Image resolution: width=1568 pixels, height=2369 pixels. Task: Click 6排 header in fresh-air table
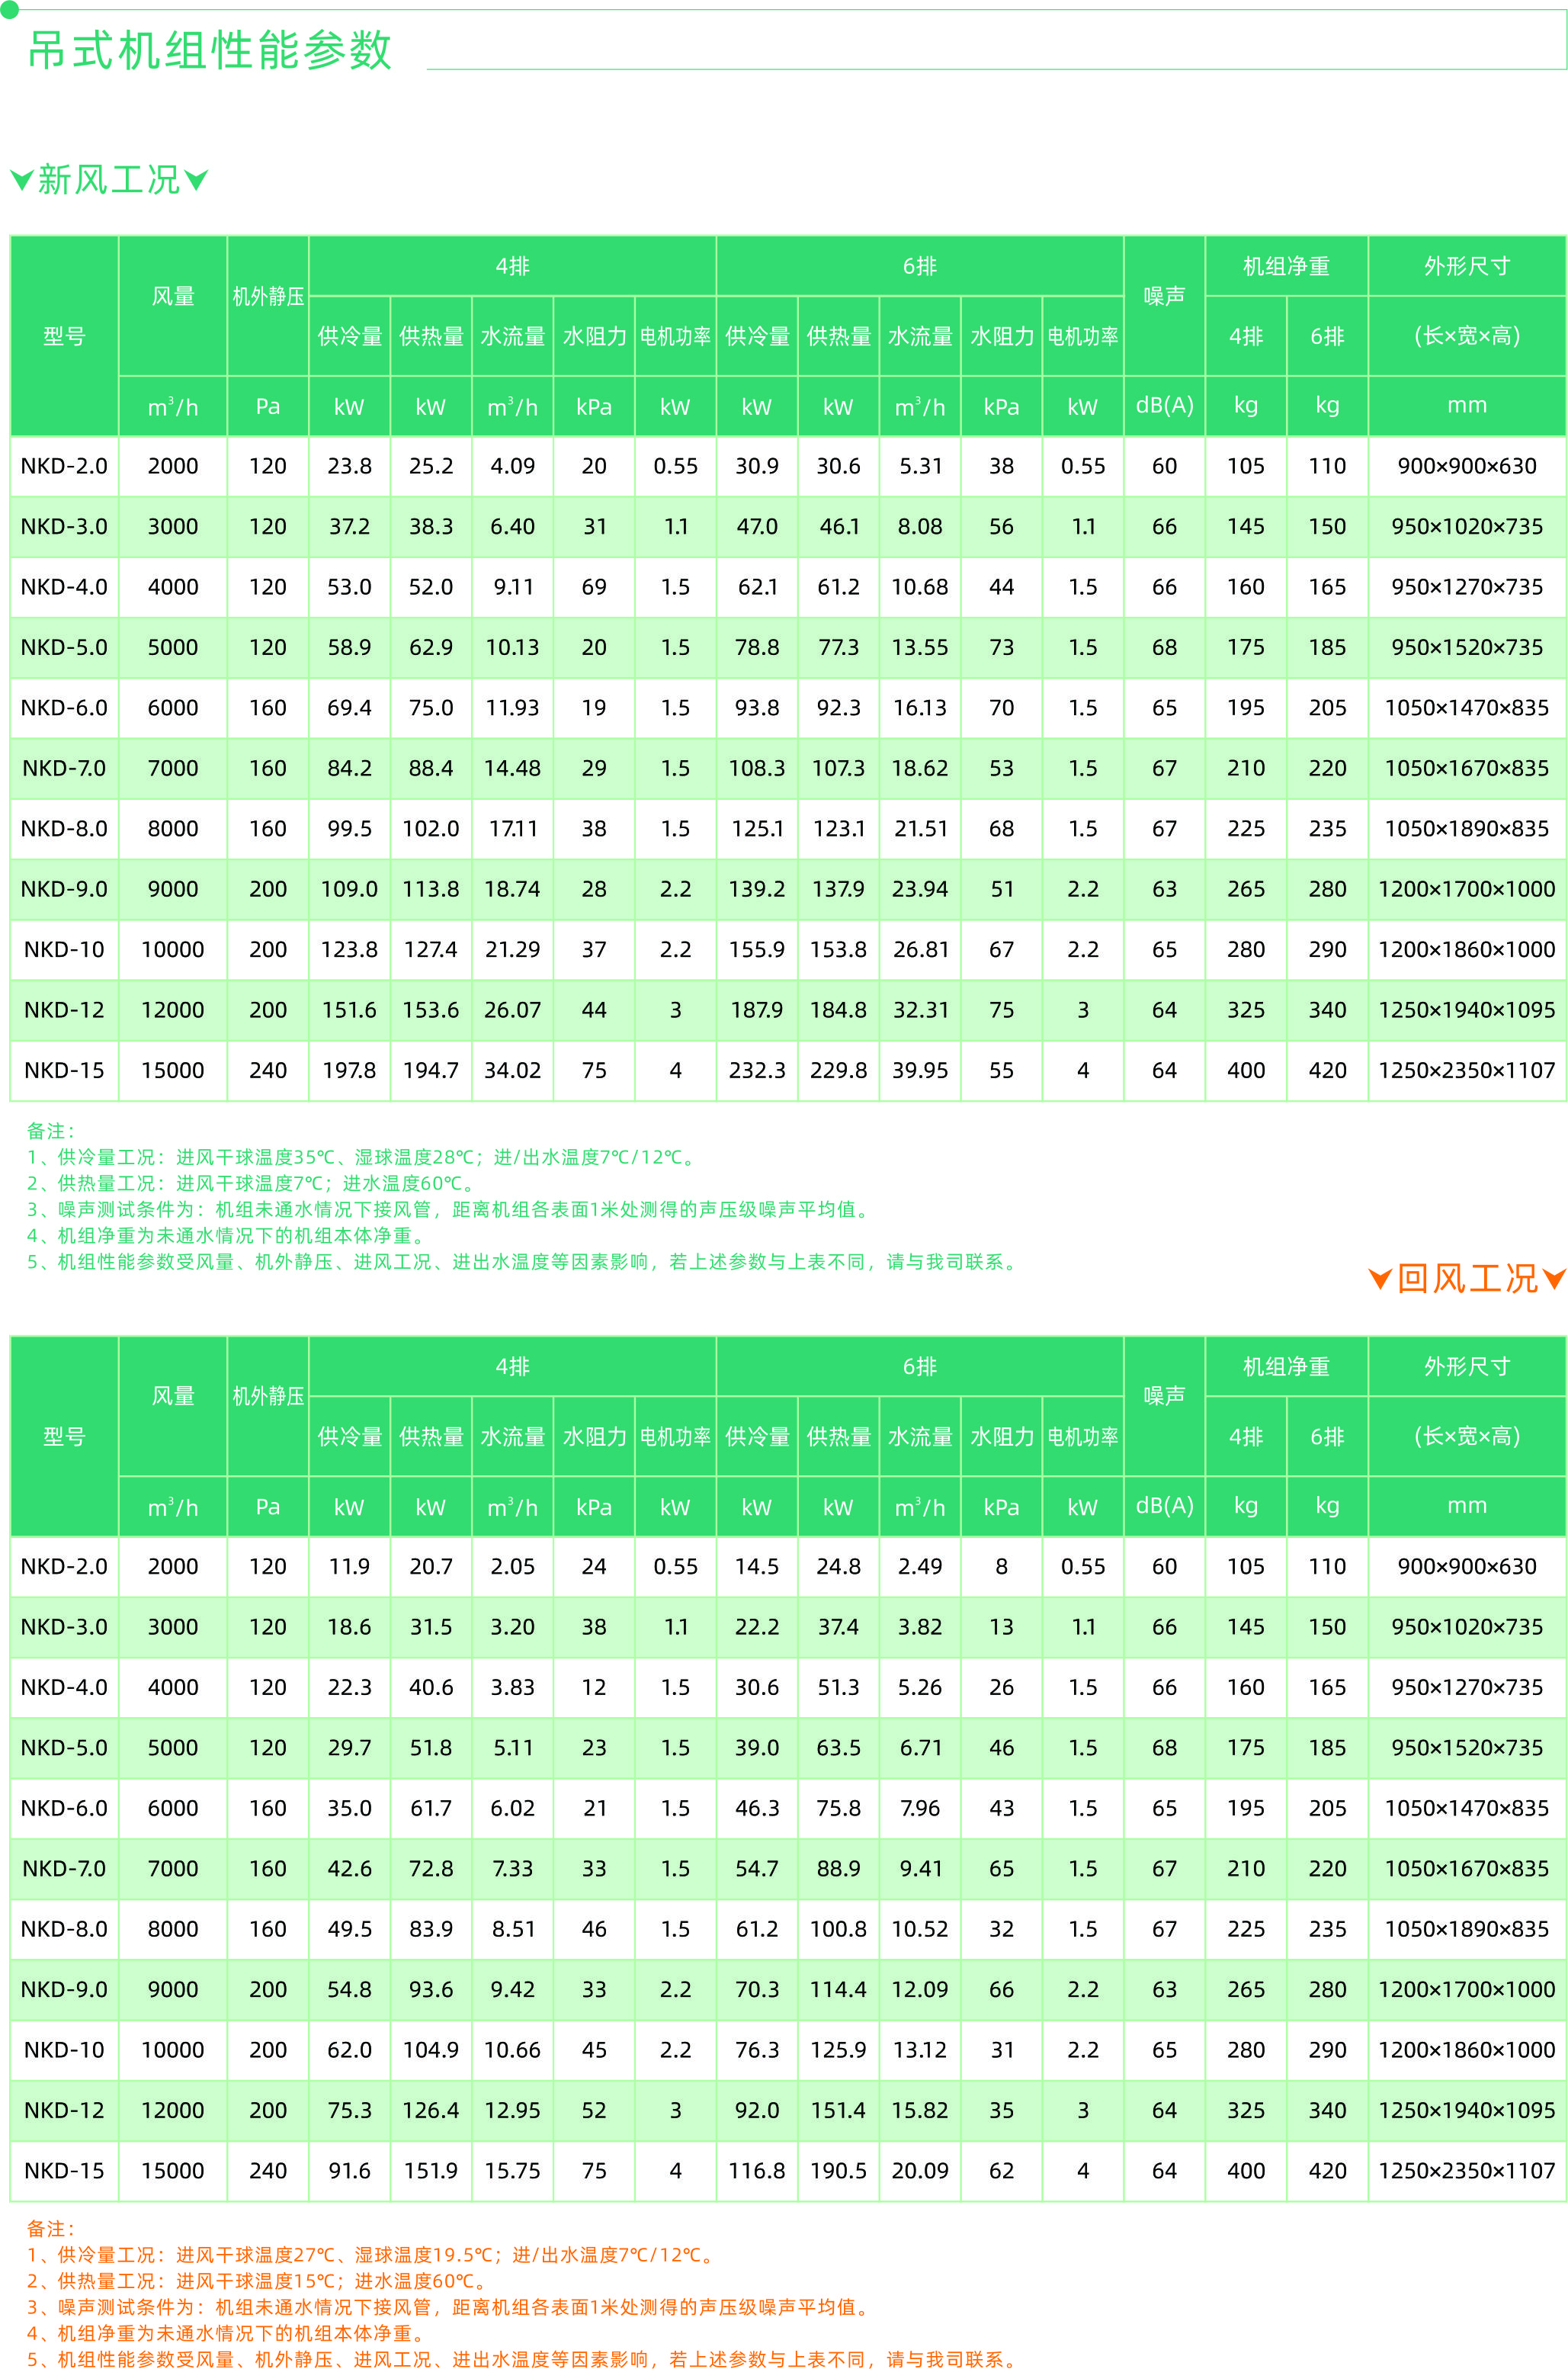[x=919, y=266]
